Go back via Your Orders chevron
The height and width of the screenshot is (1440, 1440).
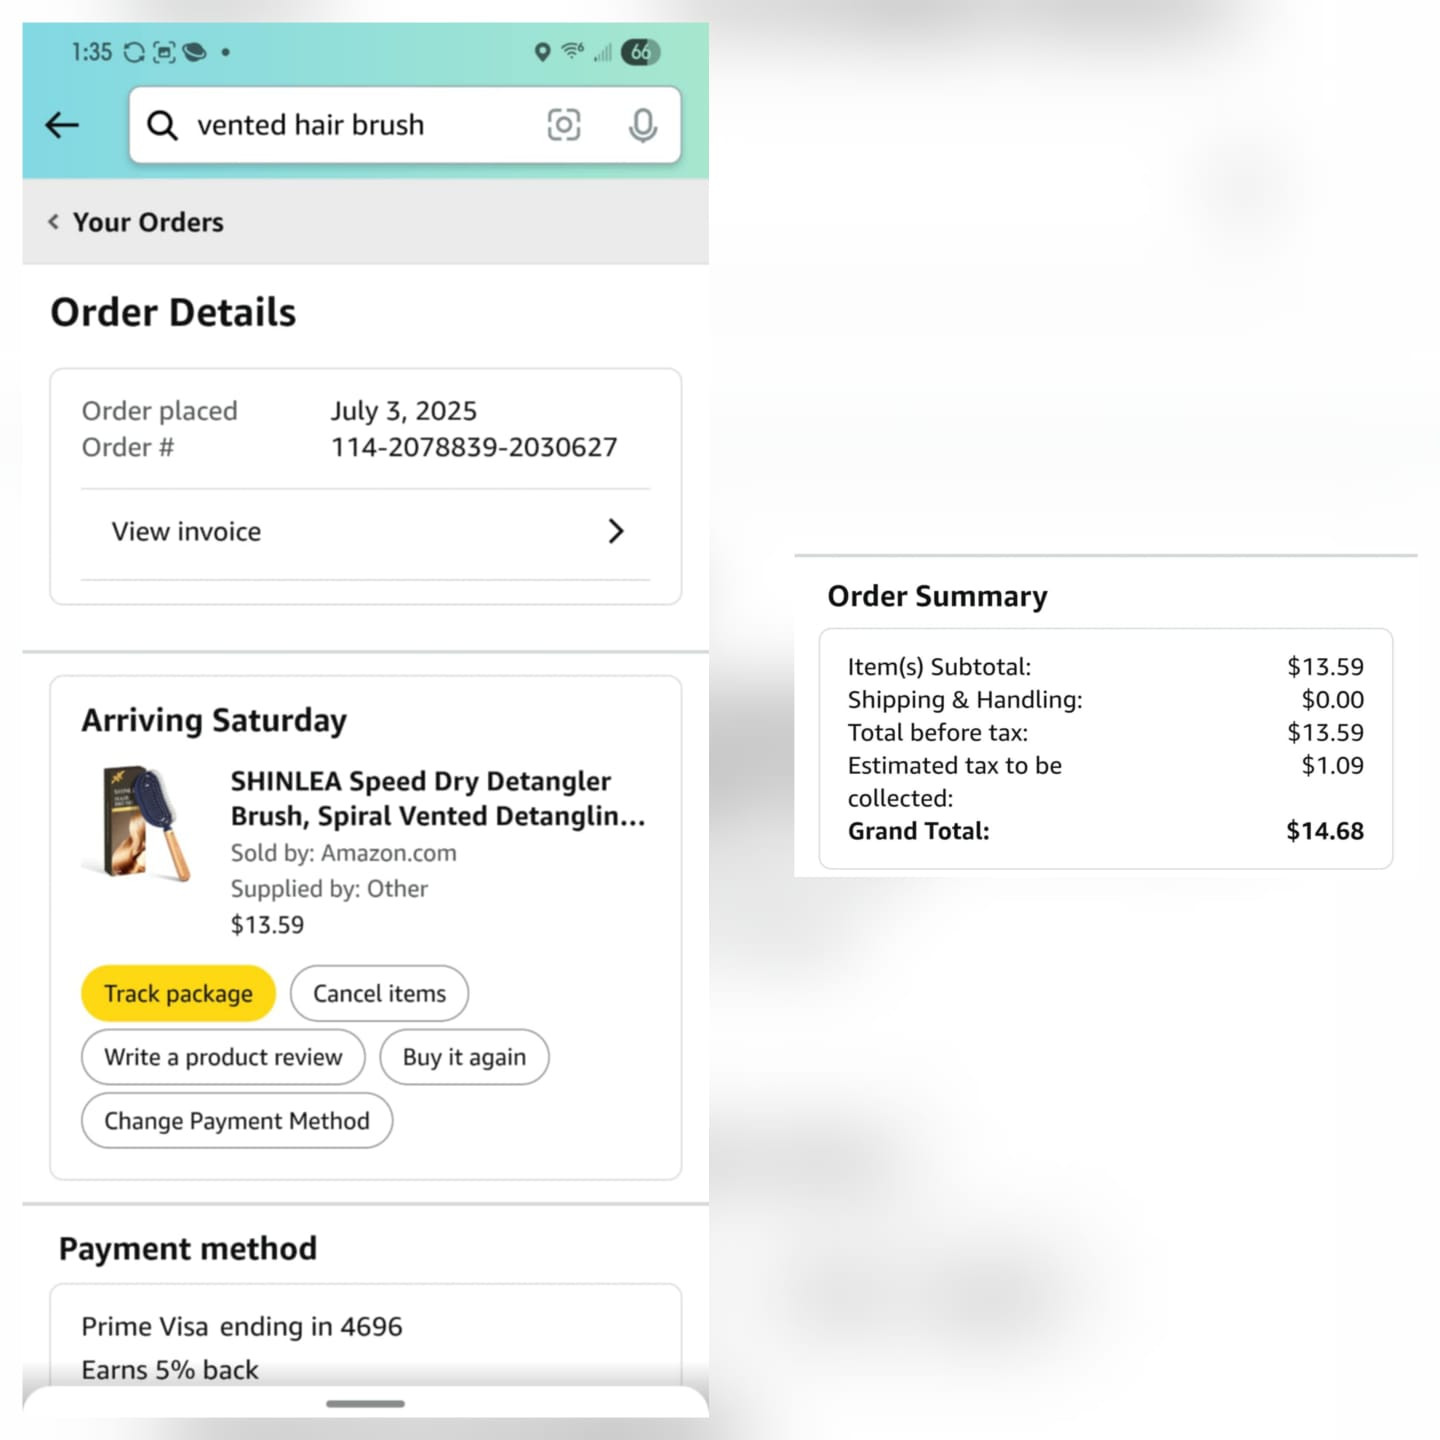(x=53, y=222)
